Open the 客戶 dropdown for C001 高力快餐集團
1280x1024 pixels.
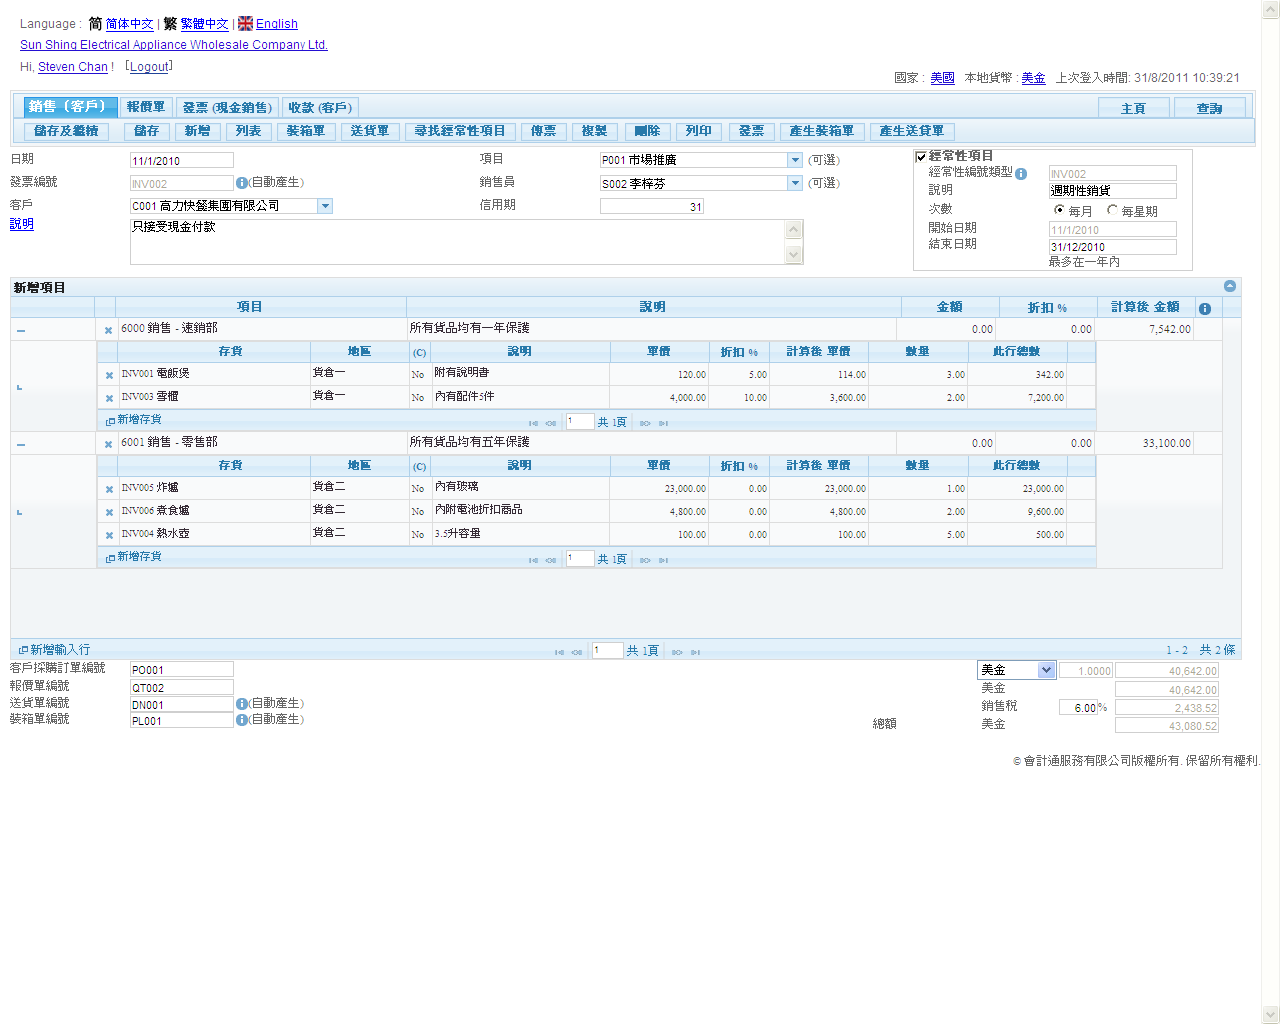point(325,206)
